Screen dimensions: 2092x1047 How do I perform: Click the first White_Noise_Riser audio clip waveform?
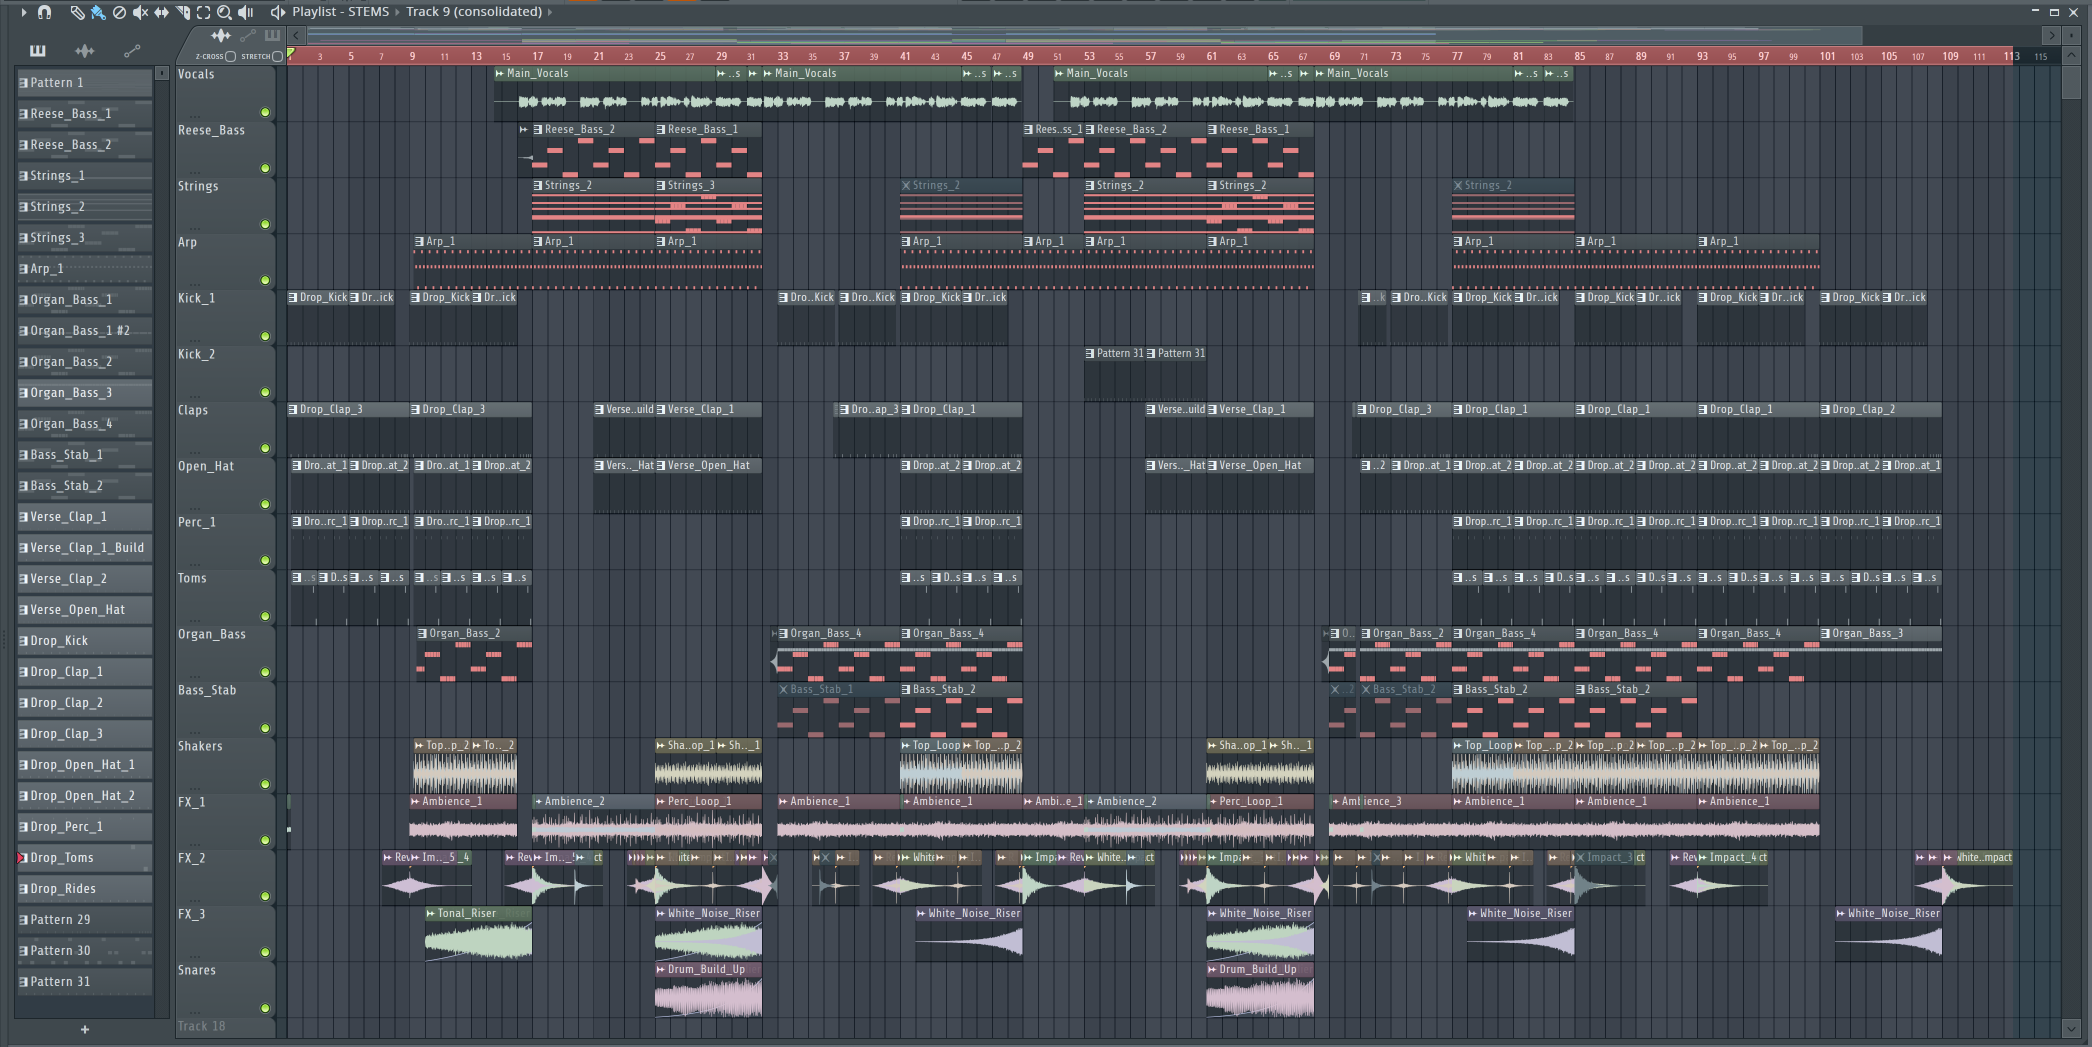pyautogui.click(x=708, y=940)
